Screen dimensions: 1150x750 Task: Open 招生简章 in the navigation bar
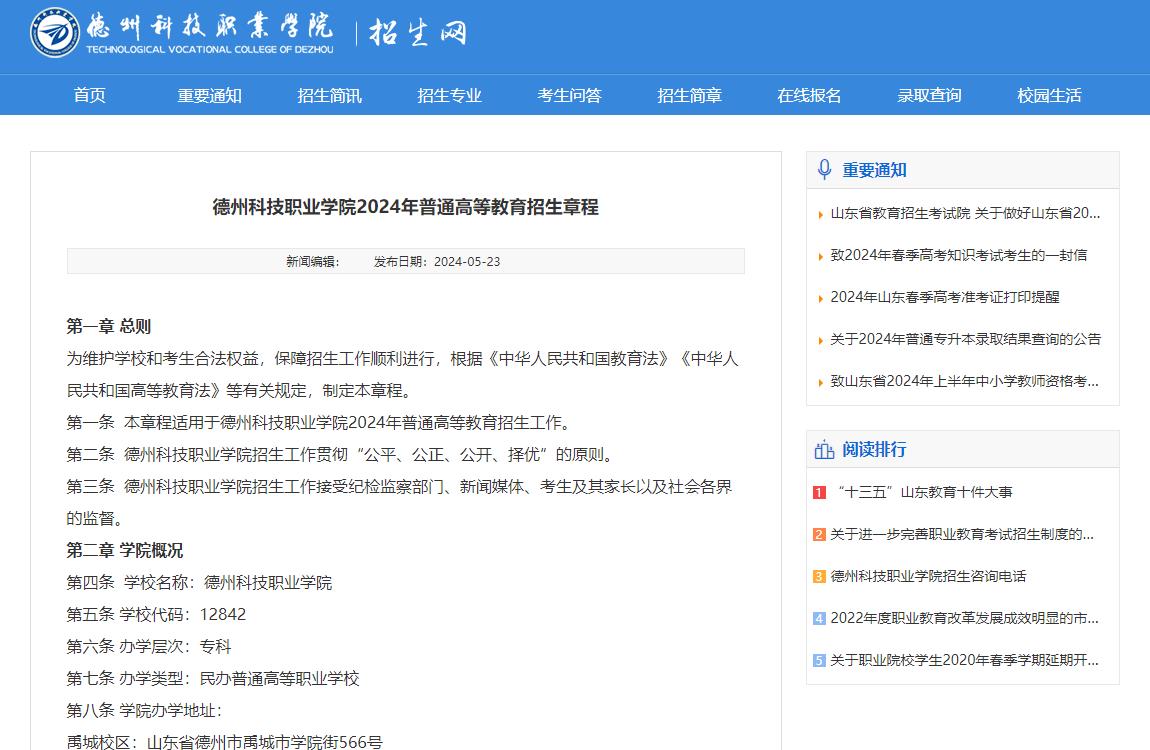click(x=689, y=95)
